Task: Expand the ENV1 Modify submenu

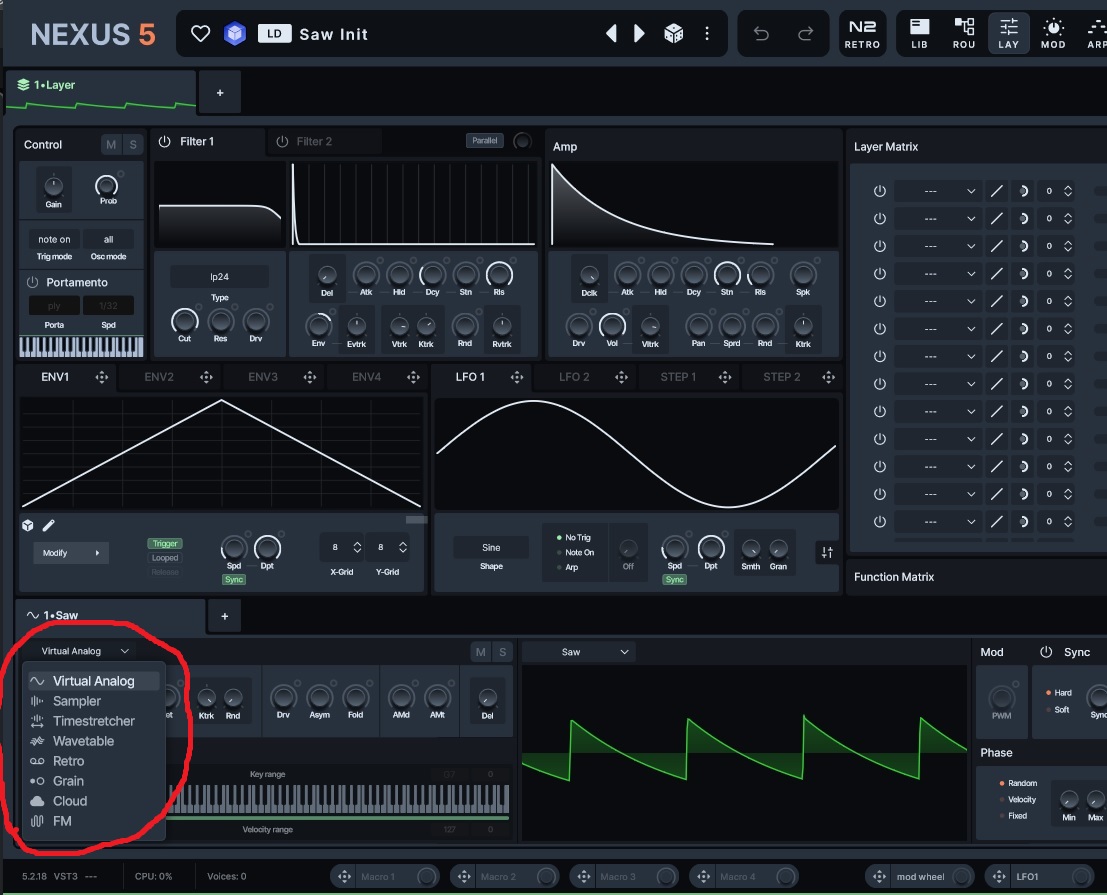Action: (x=71, y=553)
